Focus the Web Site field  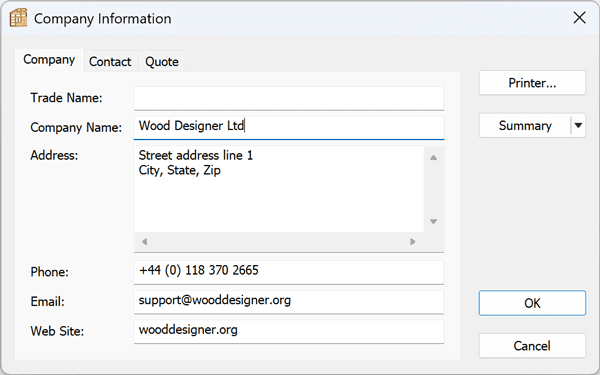(x=289, y=331)
